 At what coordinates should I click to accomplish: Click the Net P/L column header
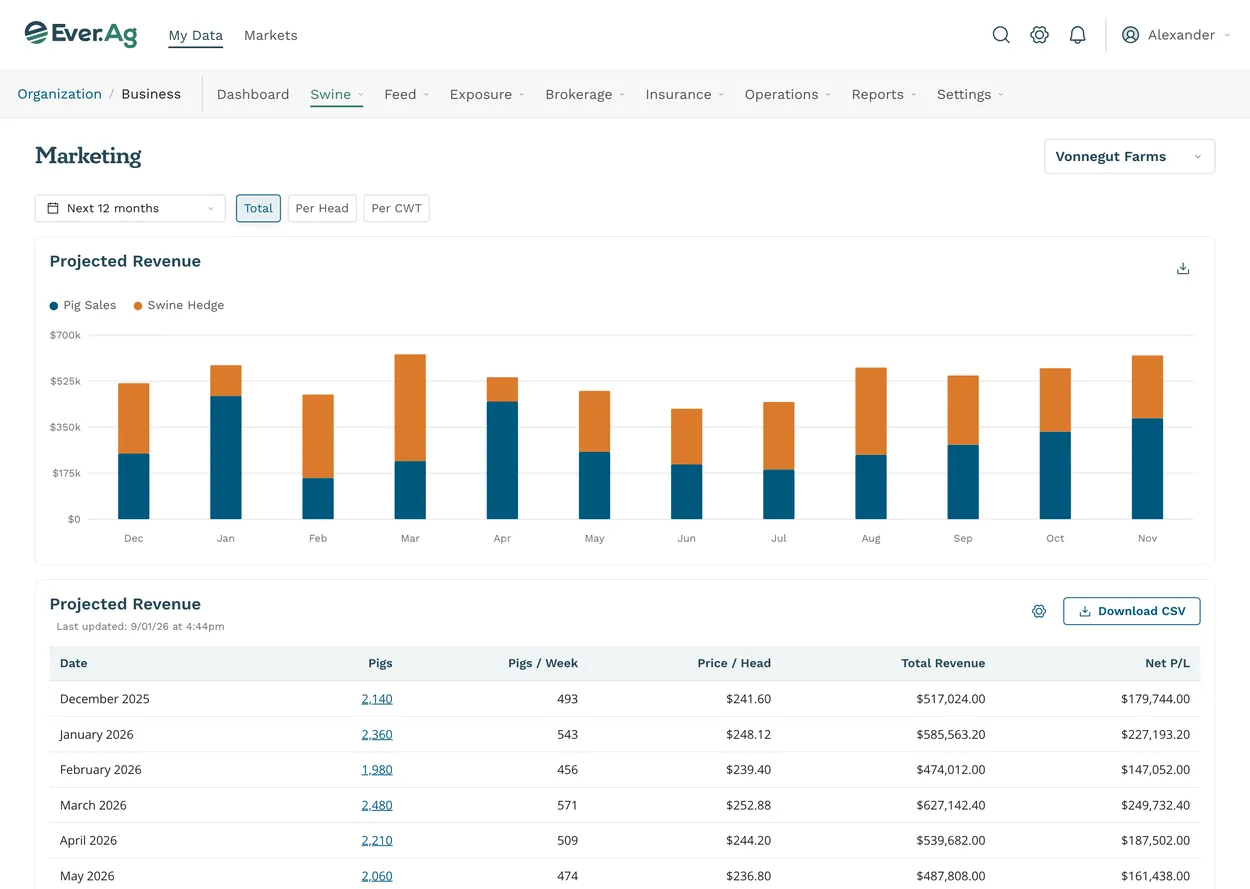(x=1168, y=663)
